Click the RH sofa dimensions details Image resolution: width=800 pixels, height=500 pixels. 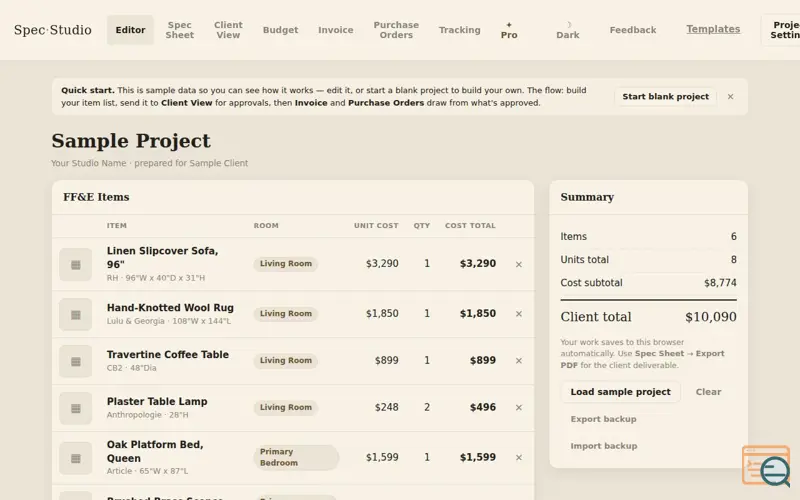coord(156,278)
